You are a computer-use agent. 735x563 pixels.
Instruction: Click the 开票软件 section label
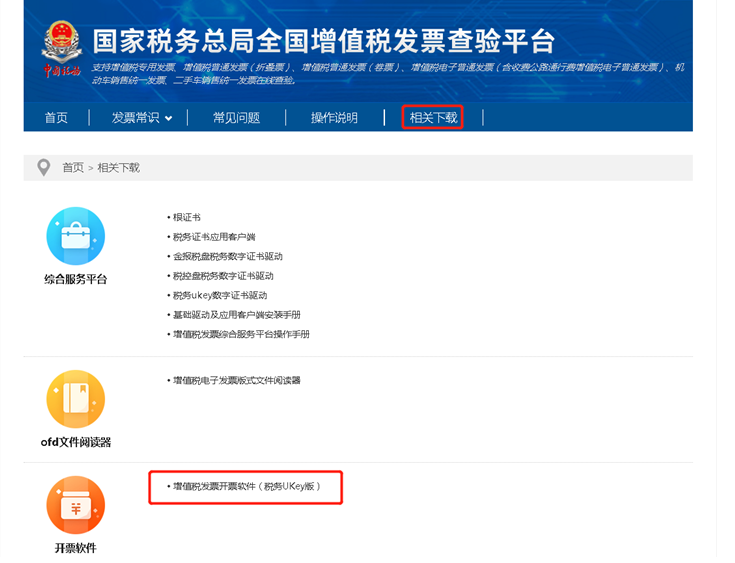click(x=75, y=548)
